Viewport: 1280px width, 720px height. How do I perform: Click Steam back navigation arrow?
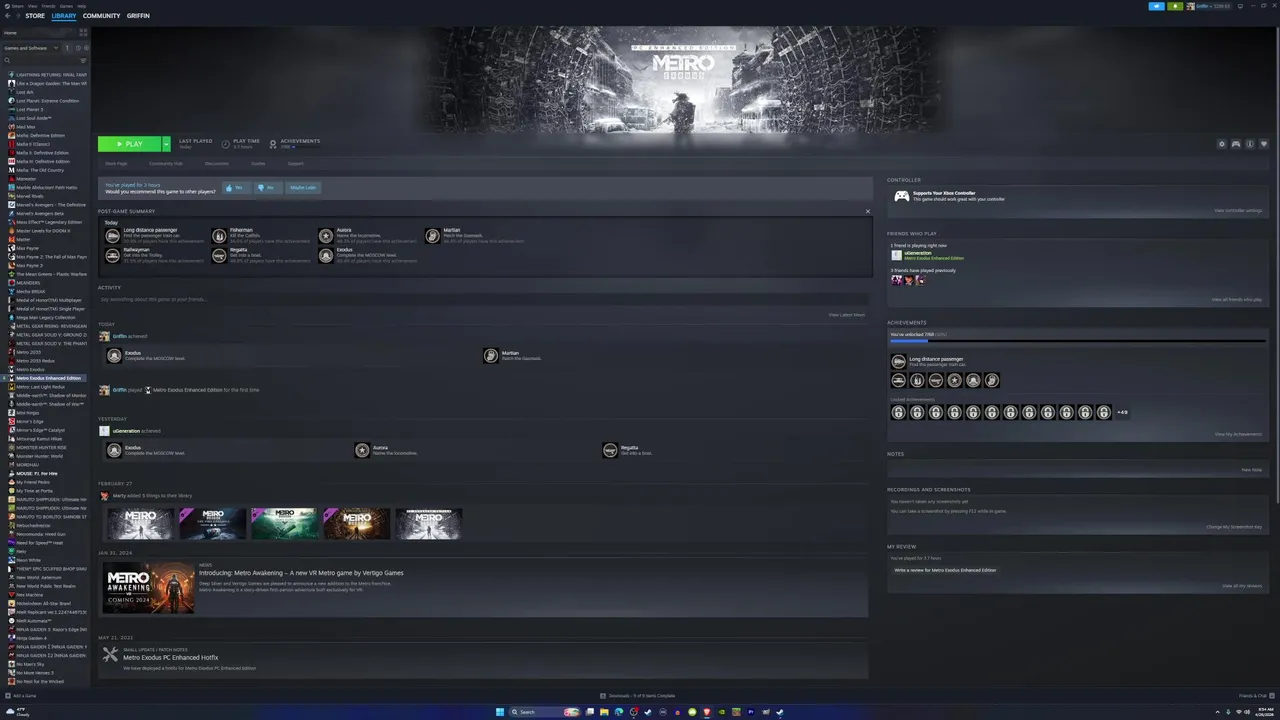(x=7, y=16)
